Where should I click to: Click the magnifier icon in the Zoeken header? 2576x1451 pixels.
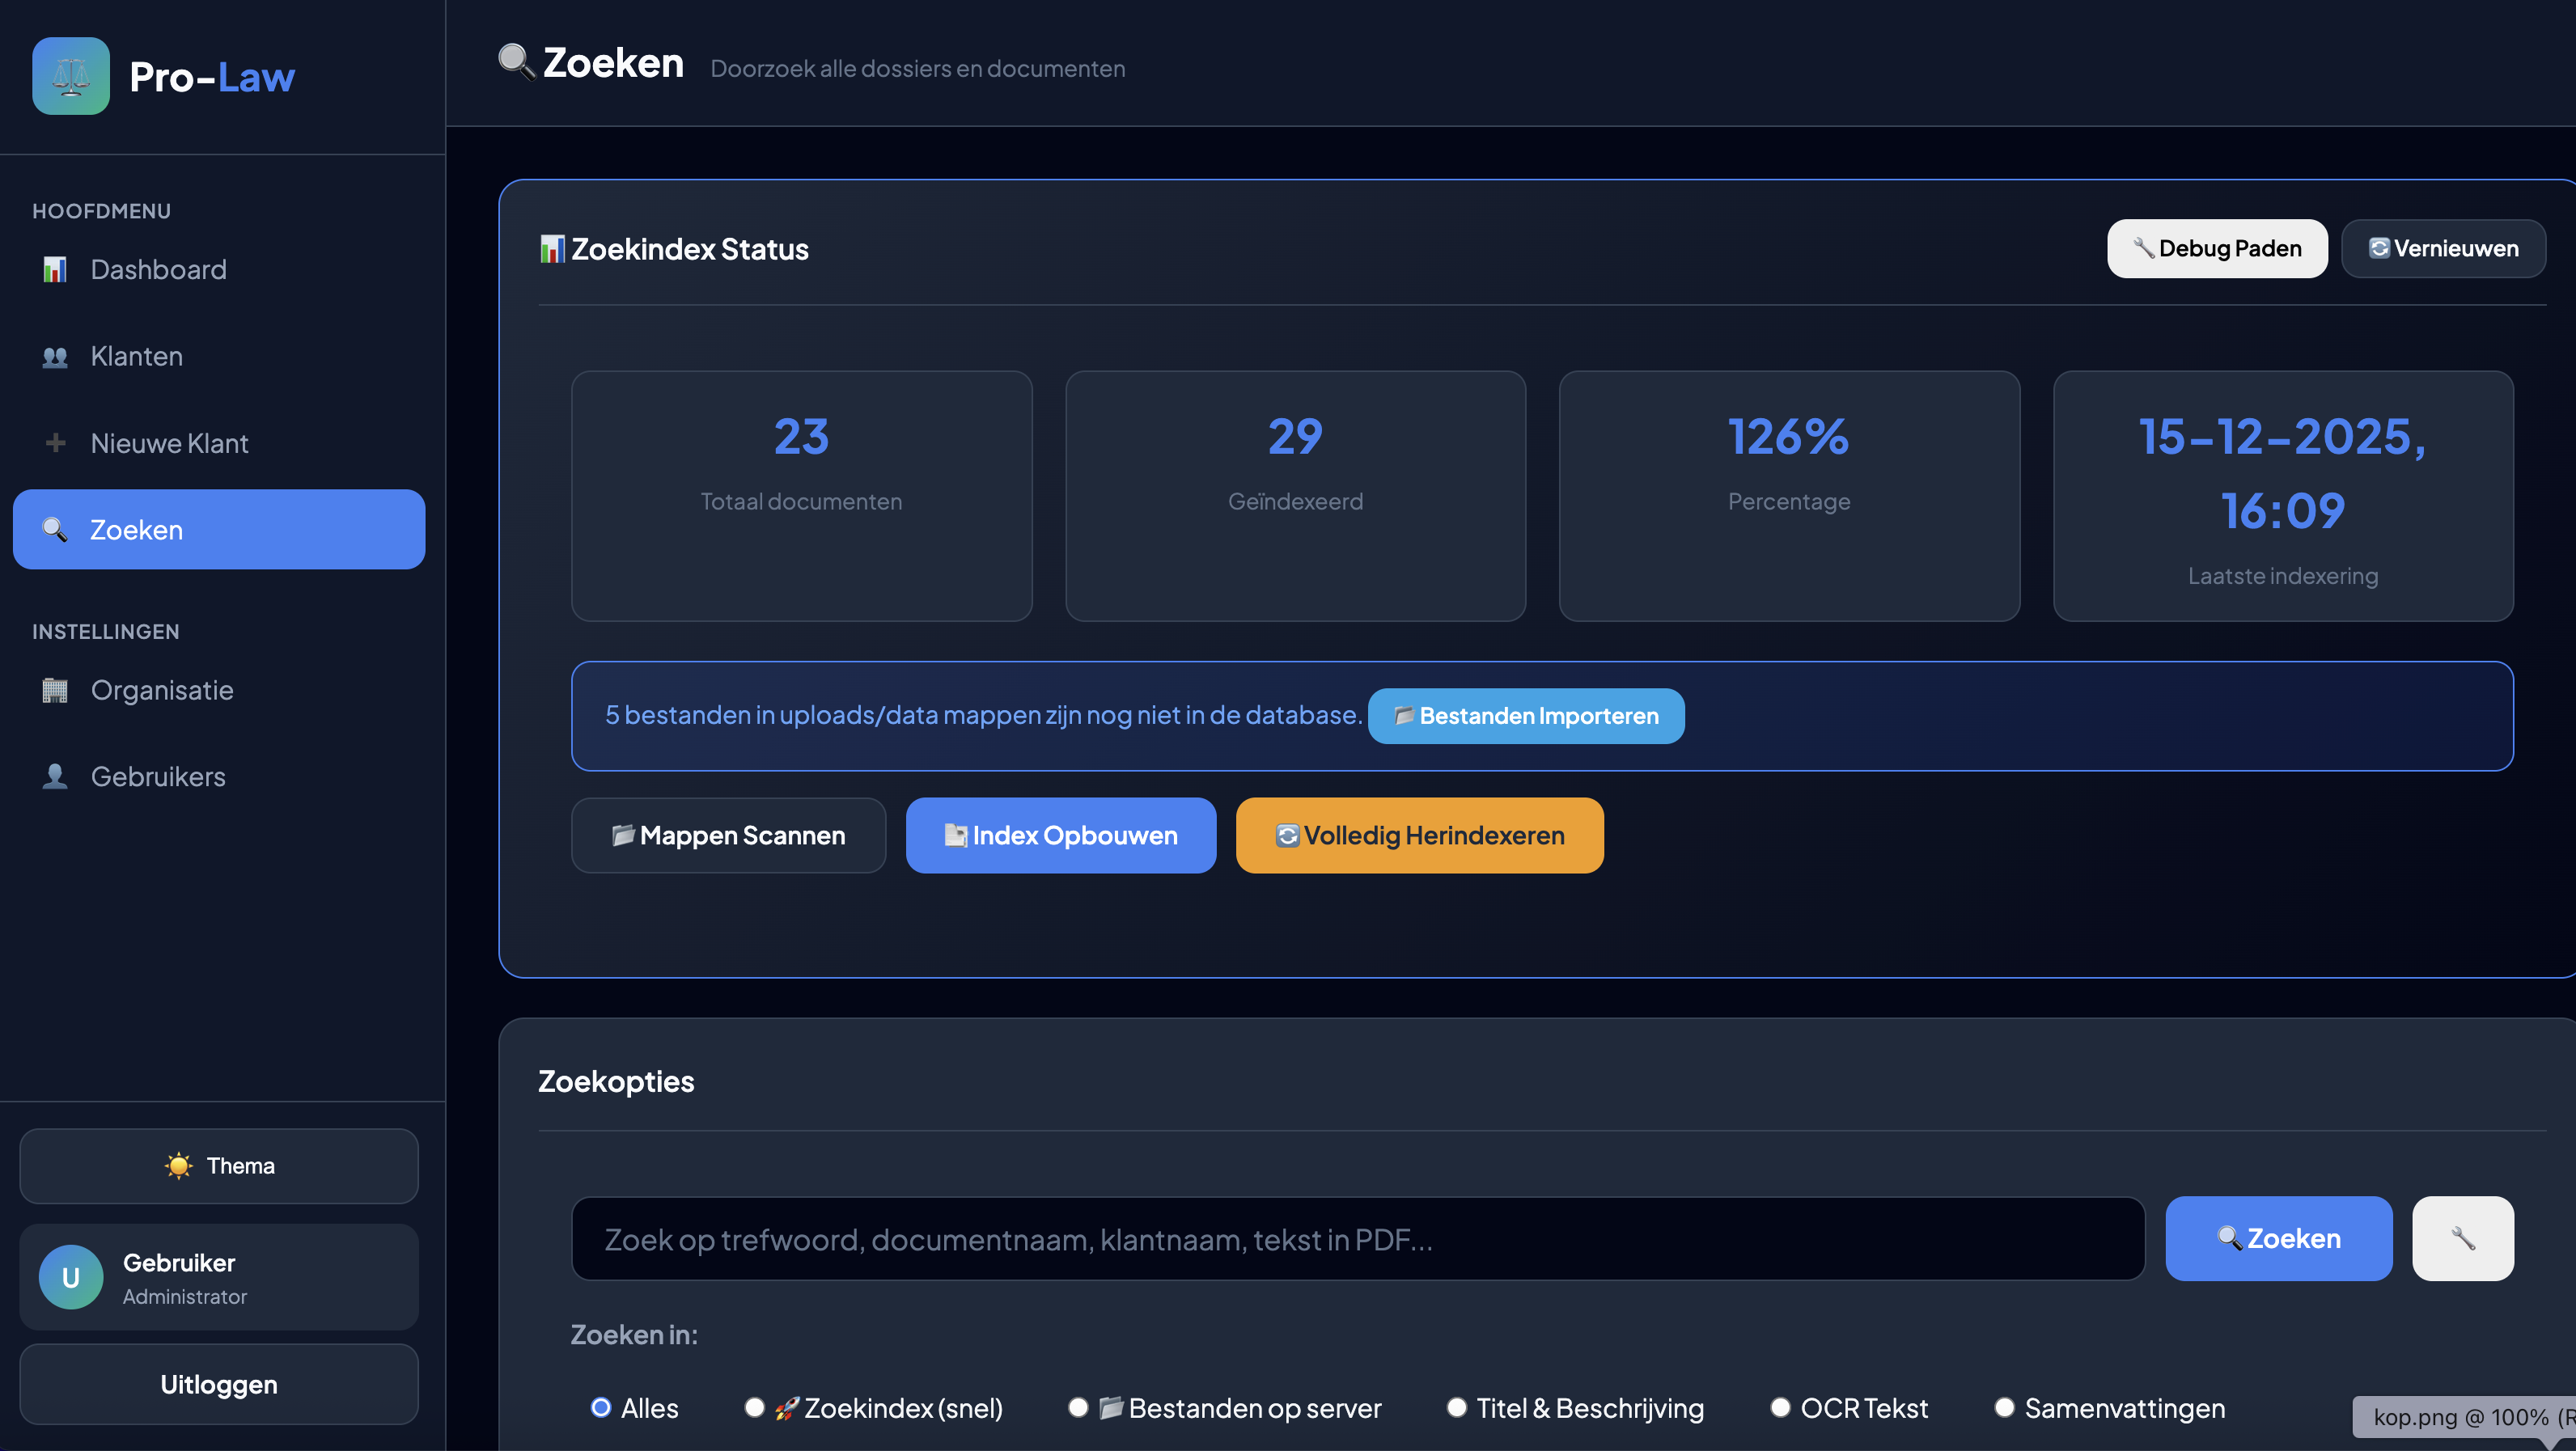pyautogui.click(x=514, y=62)
